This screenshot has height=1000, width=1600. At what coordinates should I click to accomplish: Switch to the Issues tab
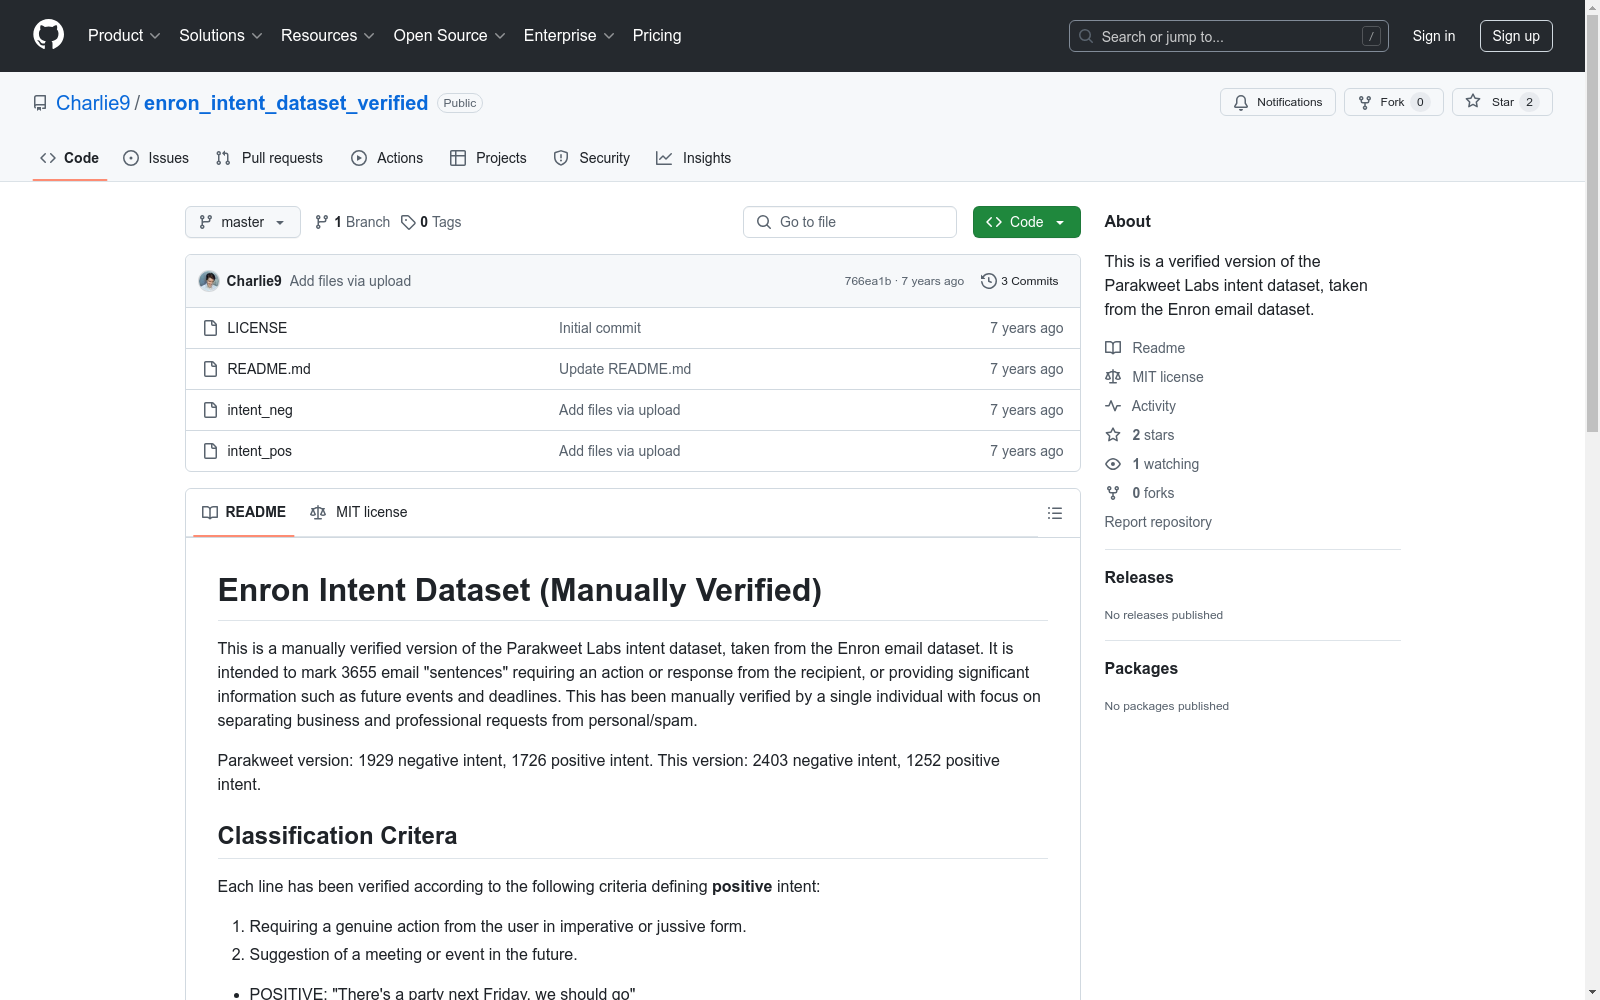pyautogui.click(x=156, y=158)
